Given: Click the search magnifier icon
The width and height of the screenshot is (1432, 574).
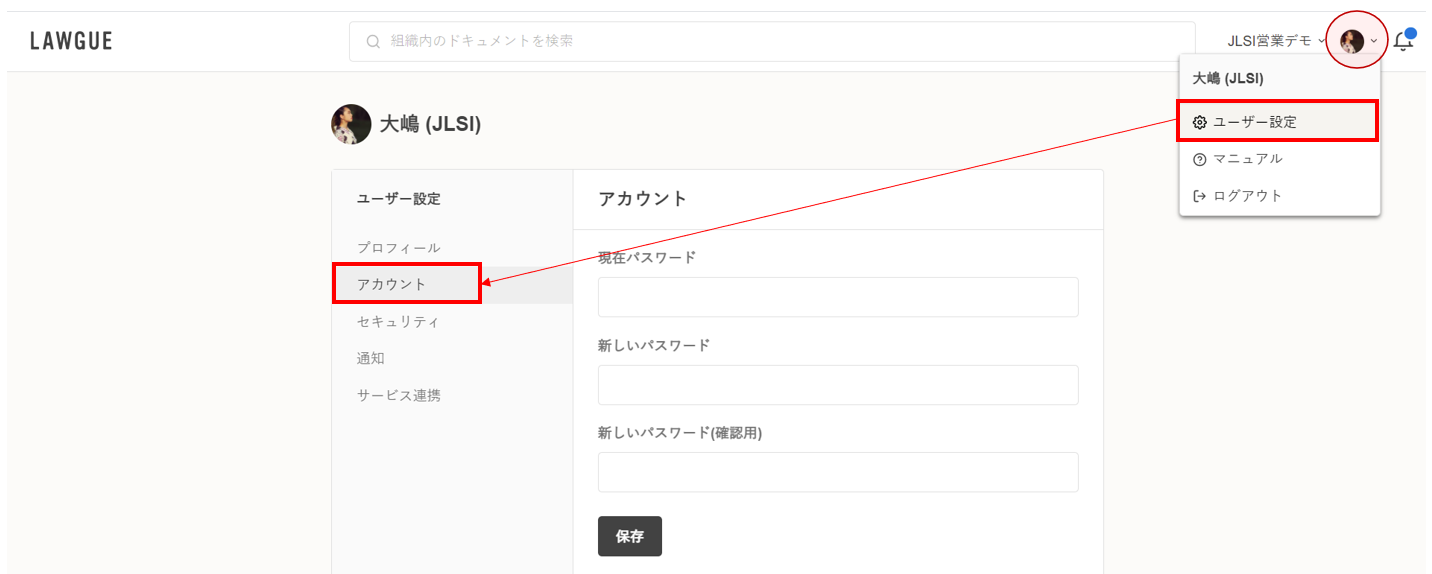Looking at the screenshot, I should pyautogui.click(x=373, y=42).
